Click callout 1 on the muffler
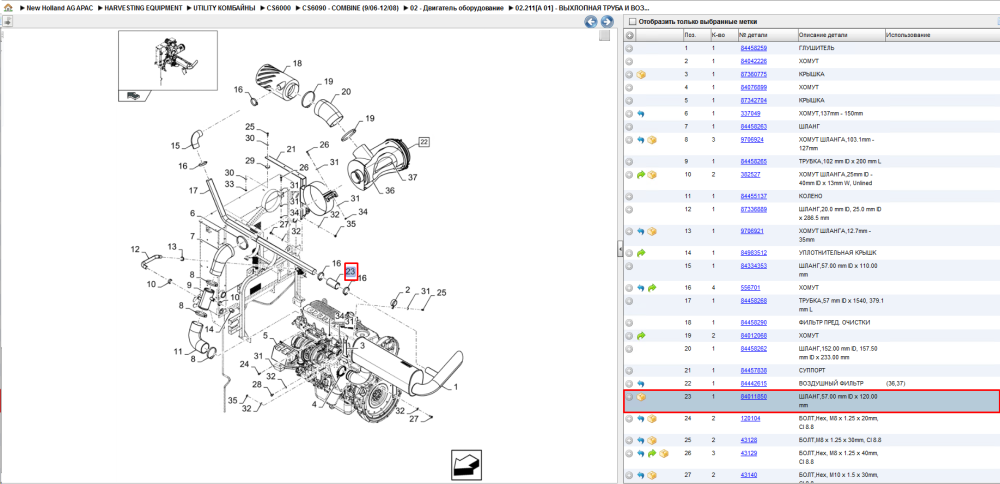This screenshot has width=1000, height=484. (455, 386)
